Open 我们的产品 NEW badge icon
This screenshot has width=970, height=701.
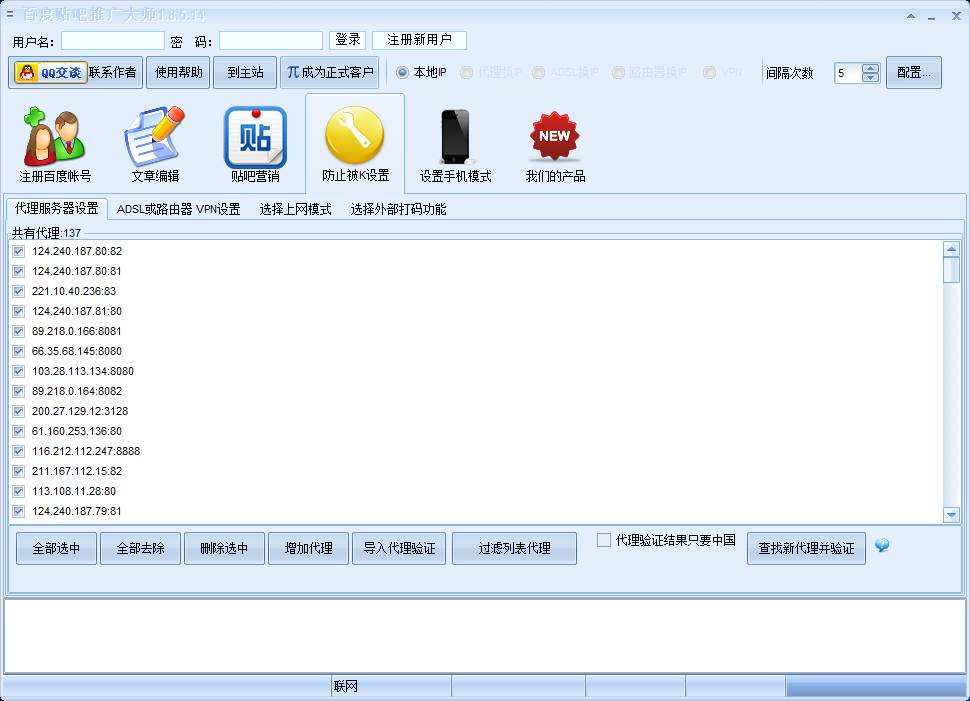[x=555, y=144]
